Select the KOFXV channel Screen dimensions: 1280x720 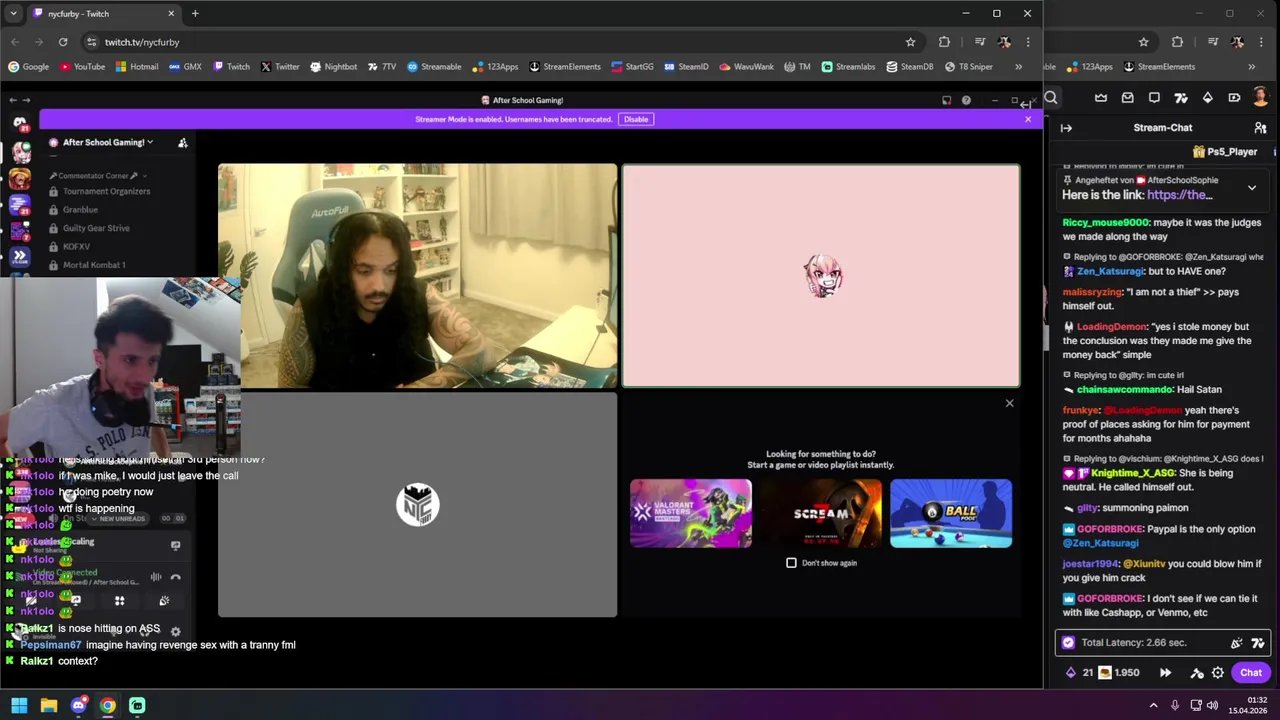coord(76,246)
